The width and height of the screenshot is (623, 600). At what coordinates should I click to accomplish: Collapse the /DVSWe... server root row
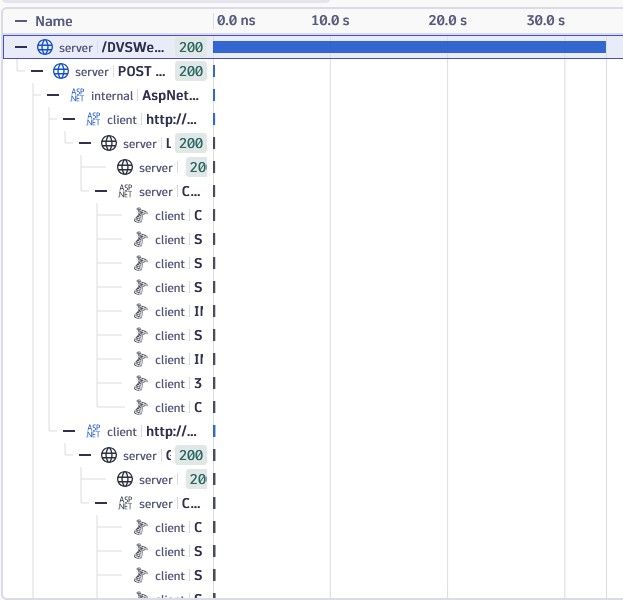(21, 47)
